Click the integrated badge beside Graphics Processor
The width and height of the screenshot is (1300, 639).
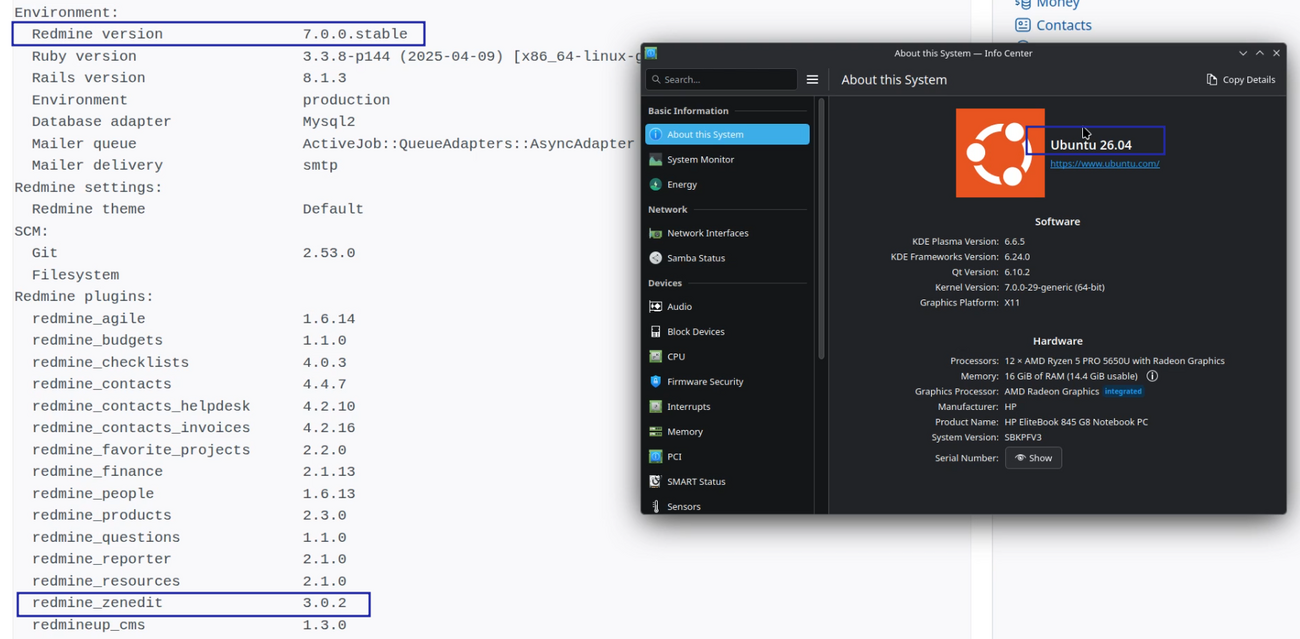(1123, 391)
